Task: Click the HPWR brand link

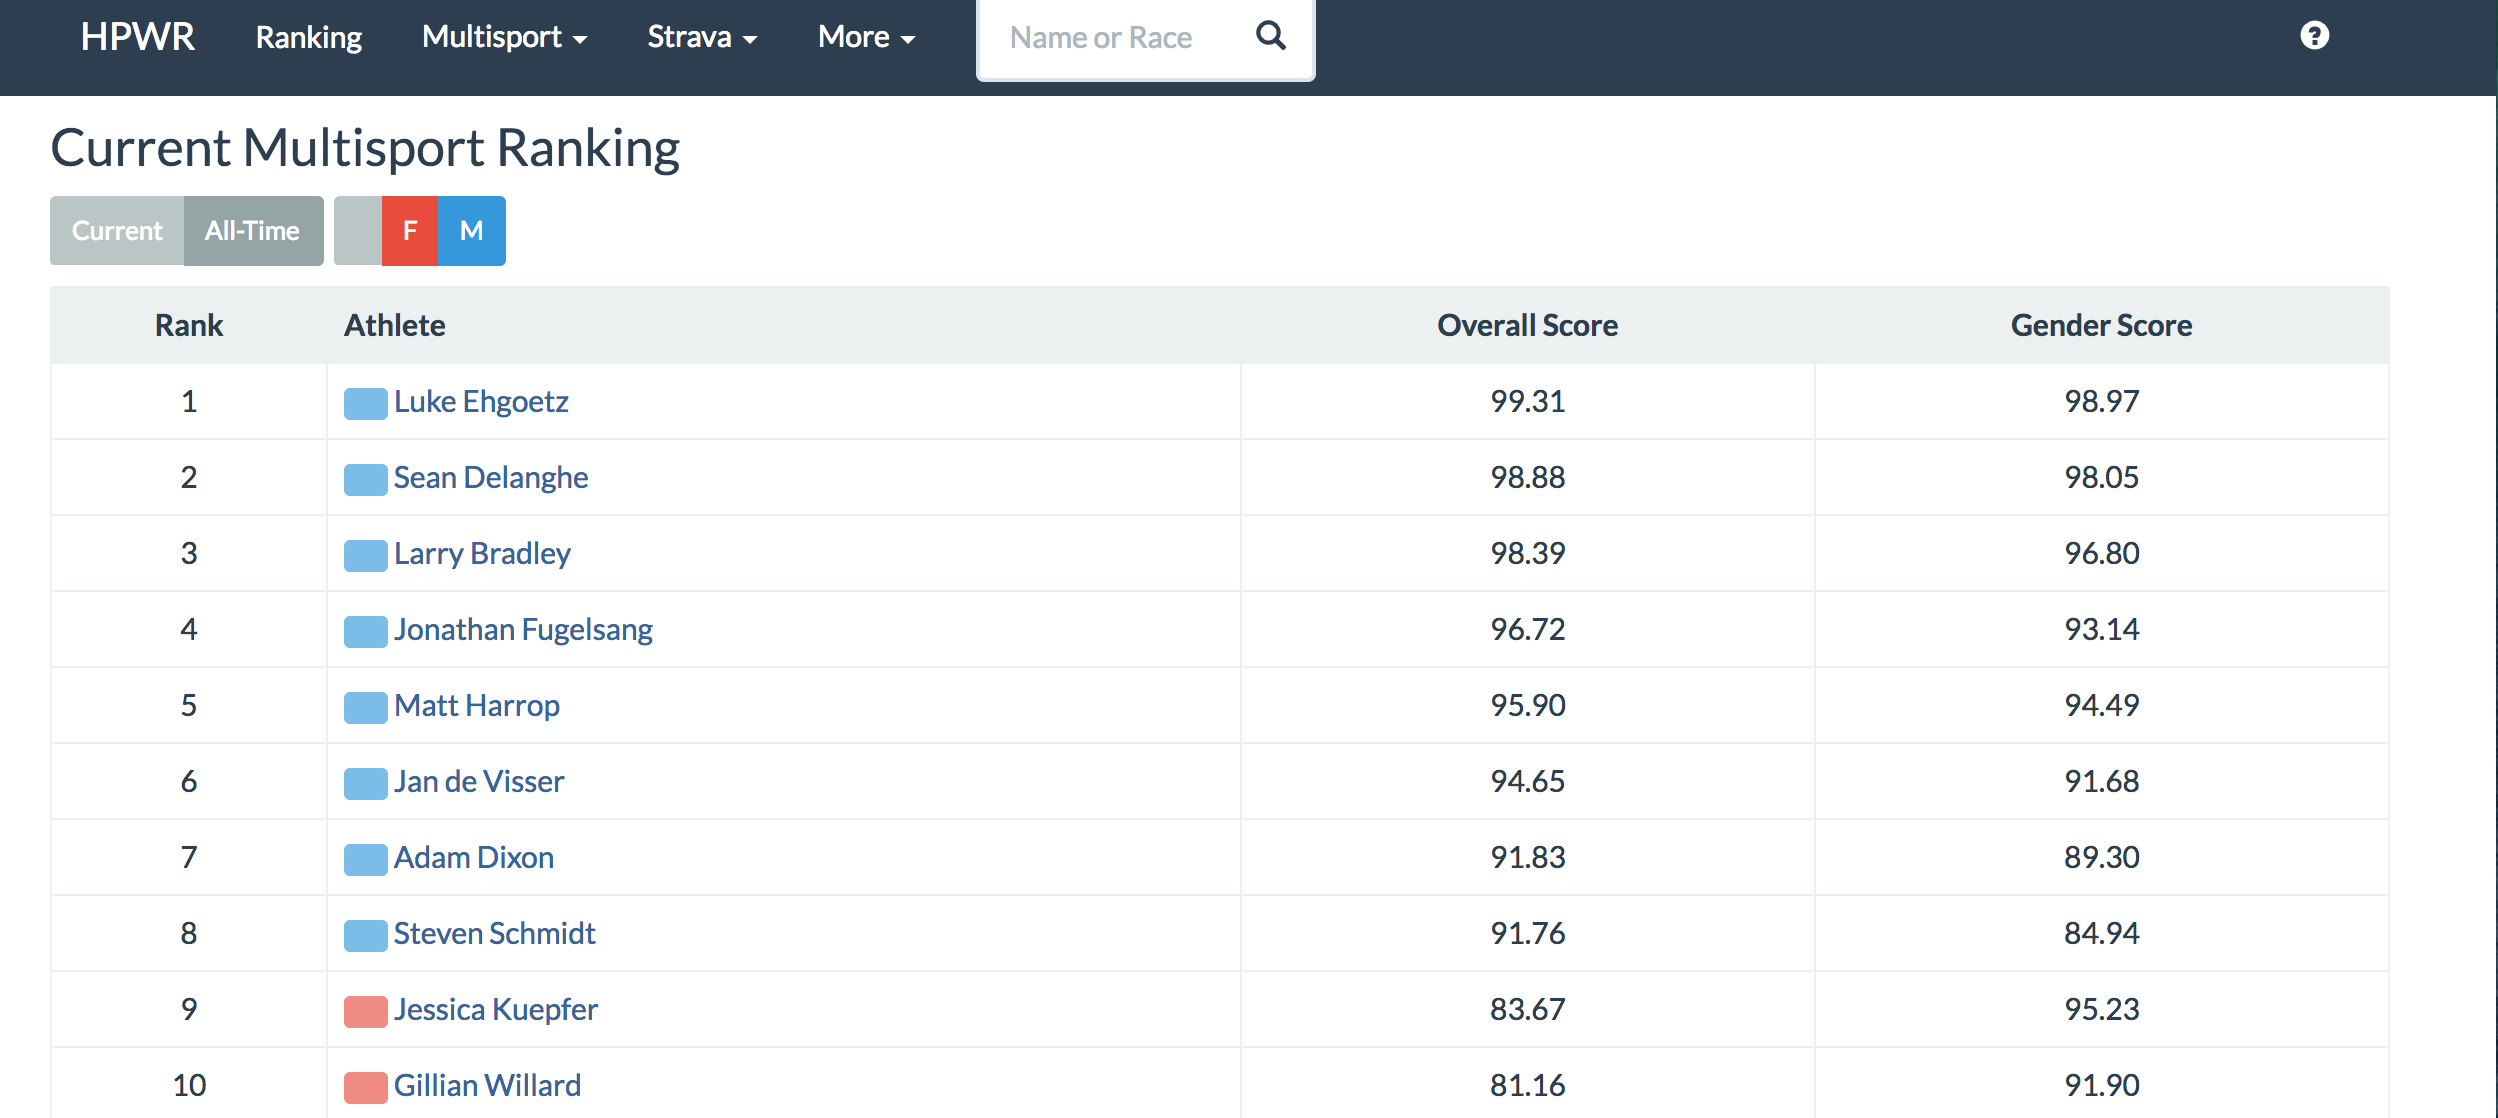Action: click(x=137, y=37)
